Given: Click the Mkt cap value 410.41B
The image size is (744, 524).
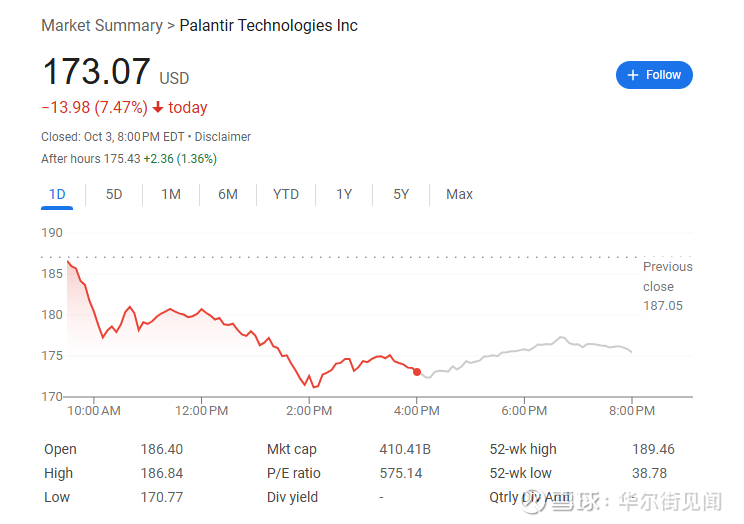Looking at the screenshot, I should click(x=405, y=449).
